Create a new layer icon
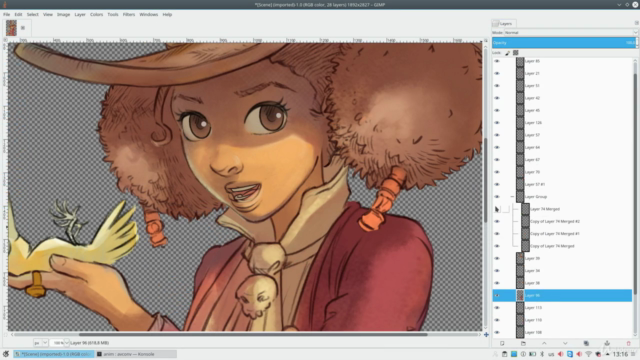The image size is (640, 360). coord(502,343)
